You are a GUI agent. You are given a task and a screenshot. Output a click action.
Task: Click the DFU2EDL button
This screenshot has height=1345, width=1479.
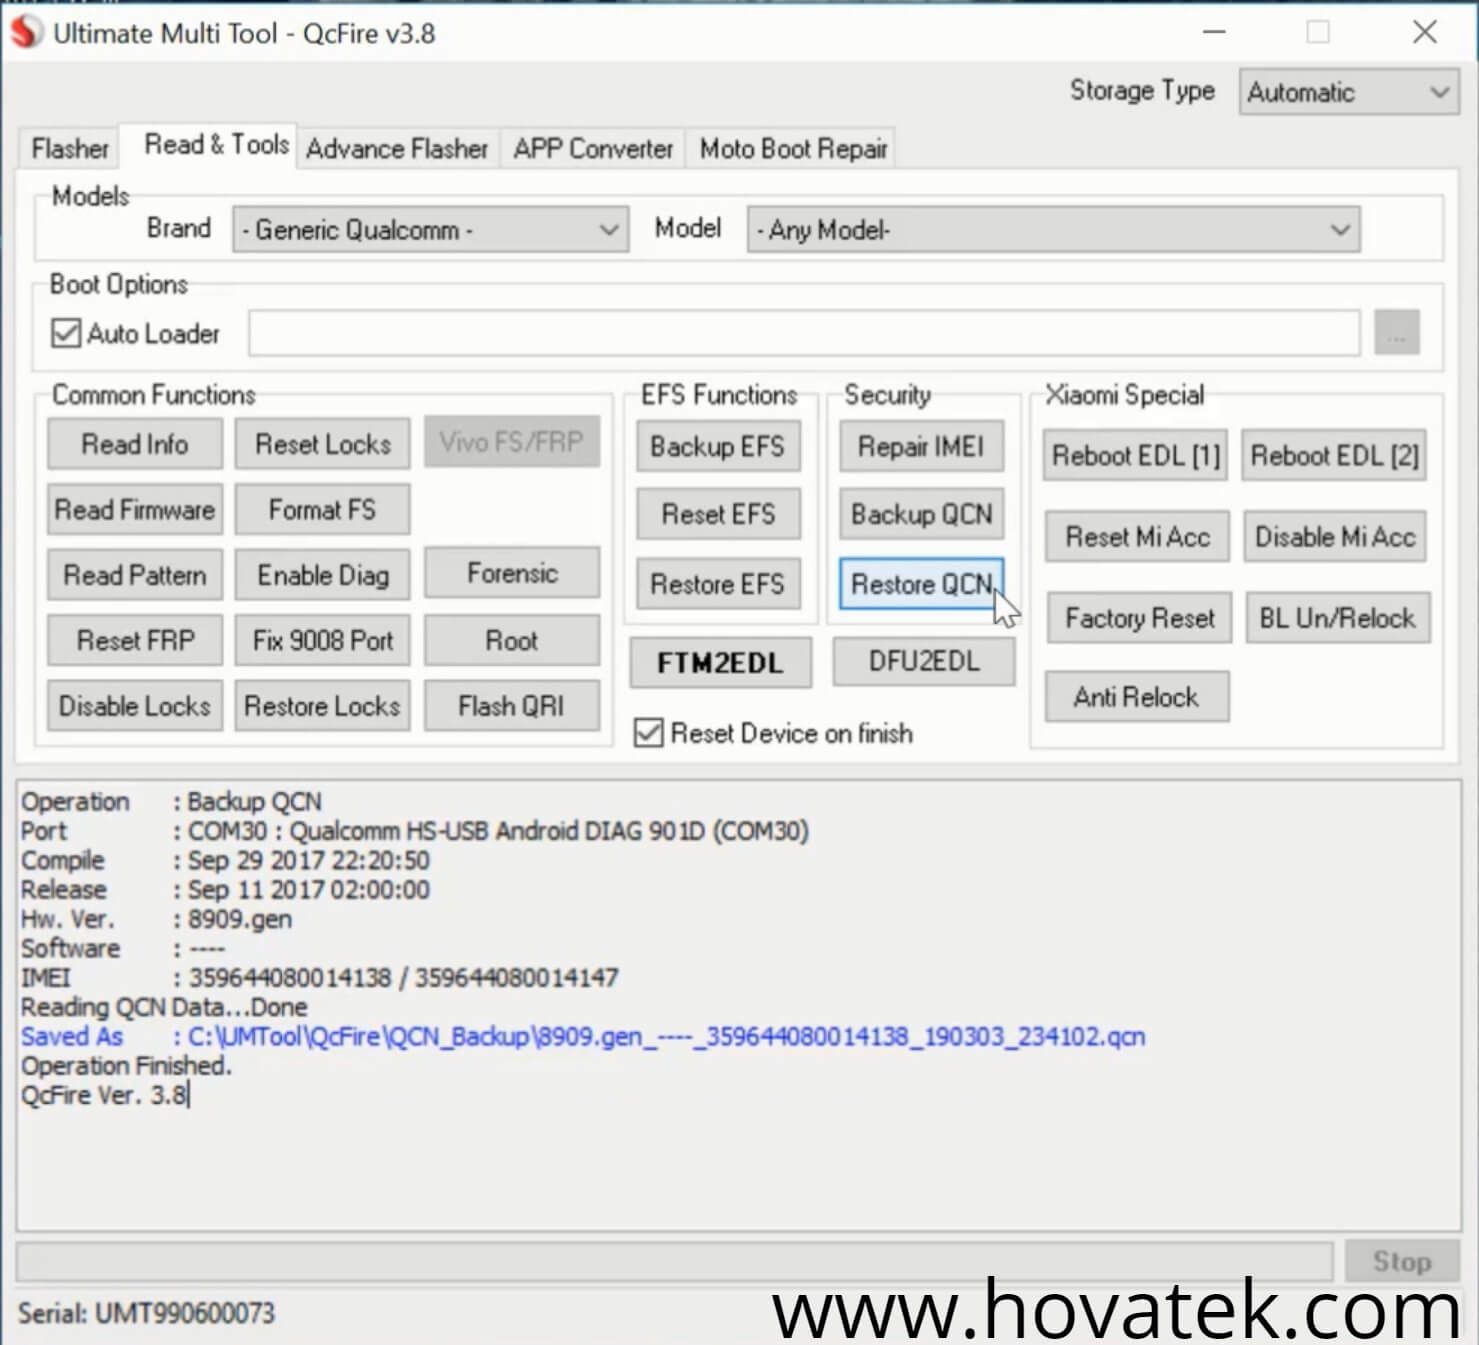pos(924,661)
